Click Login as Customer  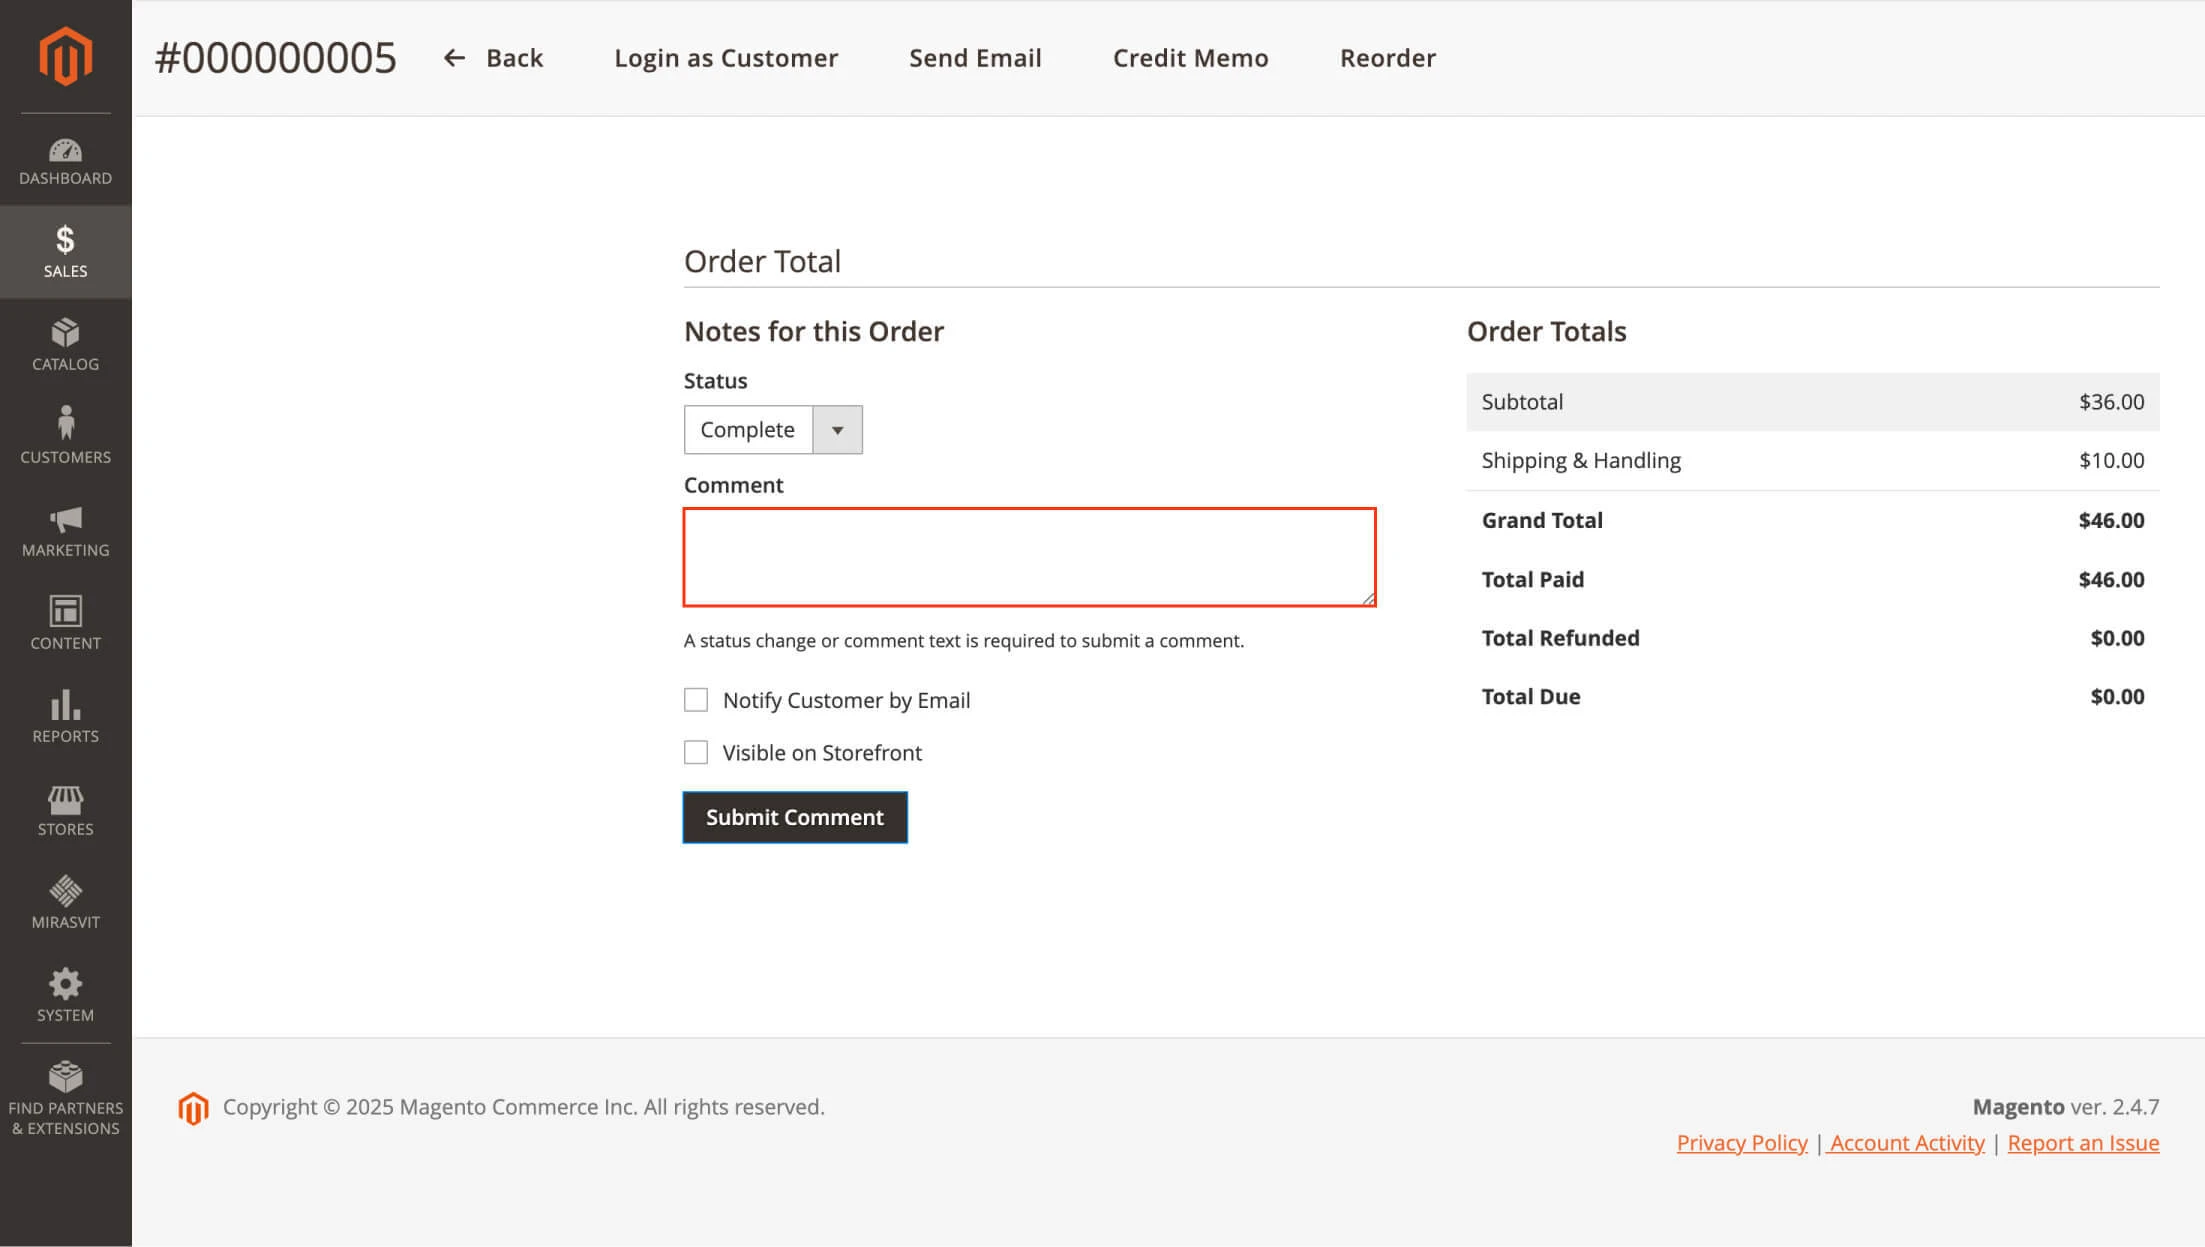[726, 57]
